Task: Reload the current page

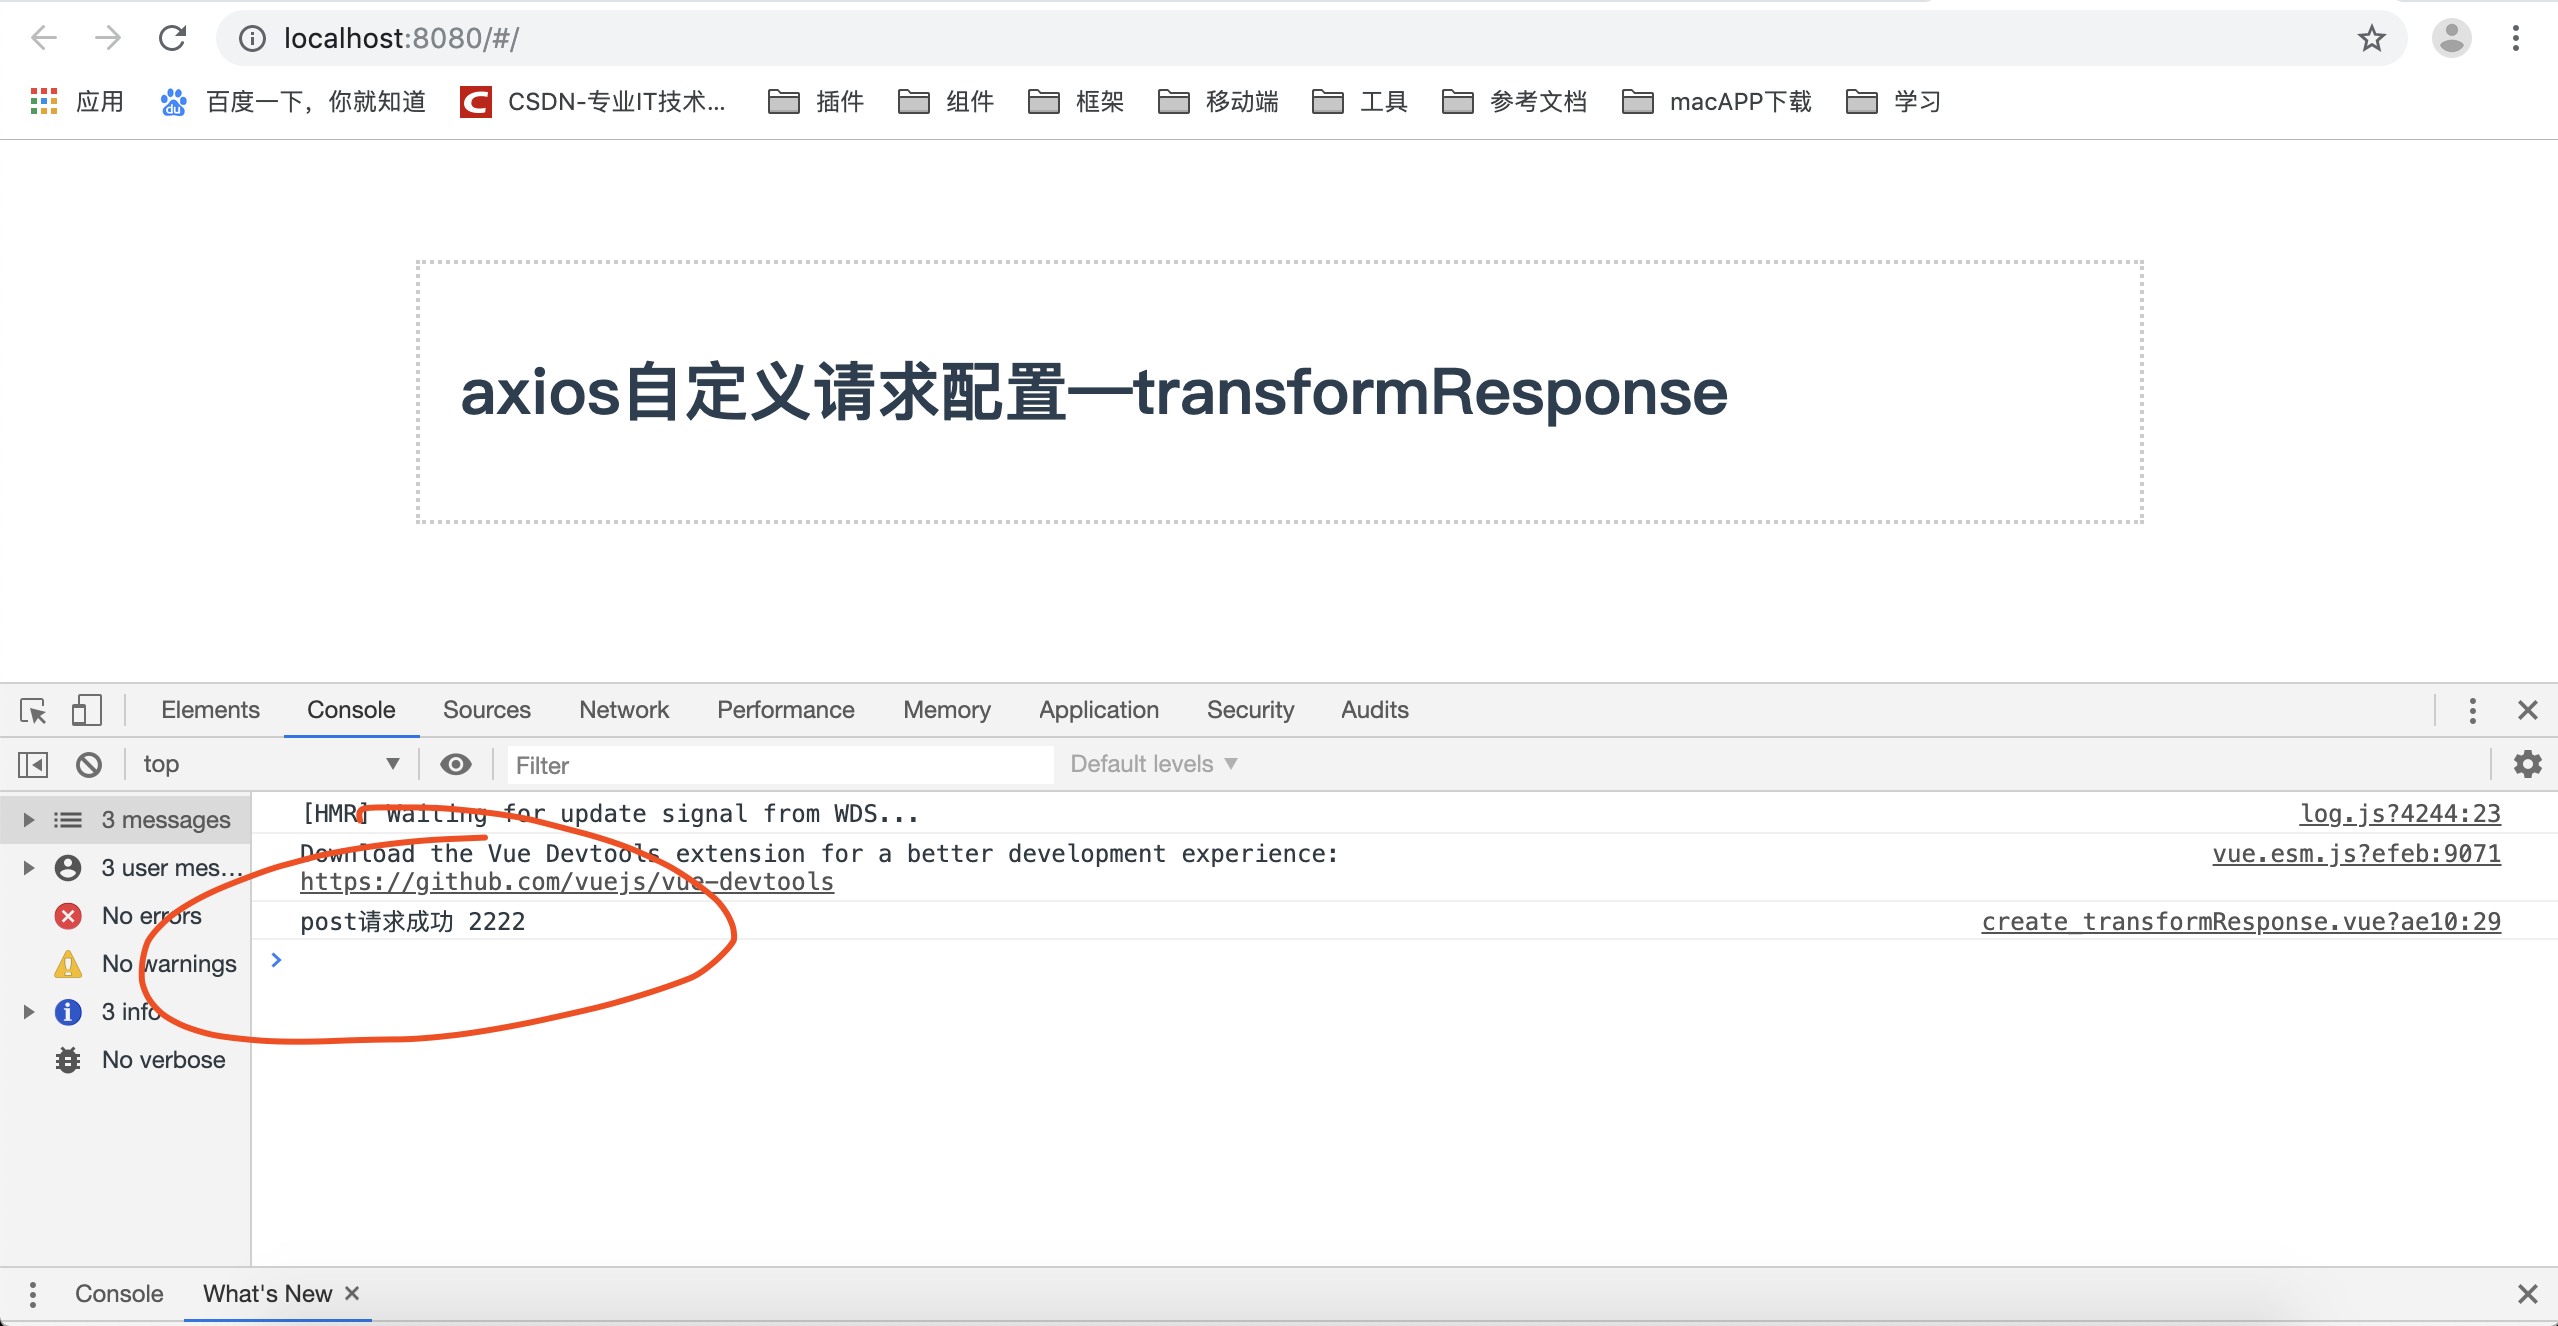Action: point(172,38)
